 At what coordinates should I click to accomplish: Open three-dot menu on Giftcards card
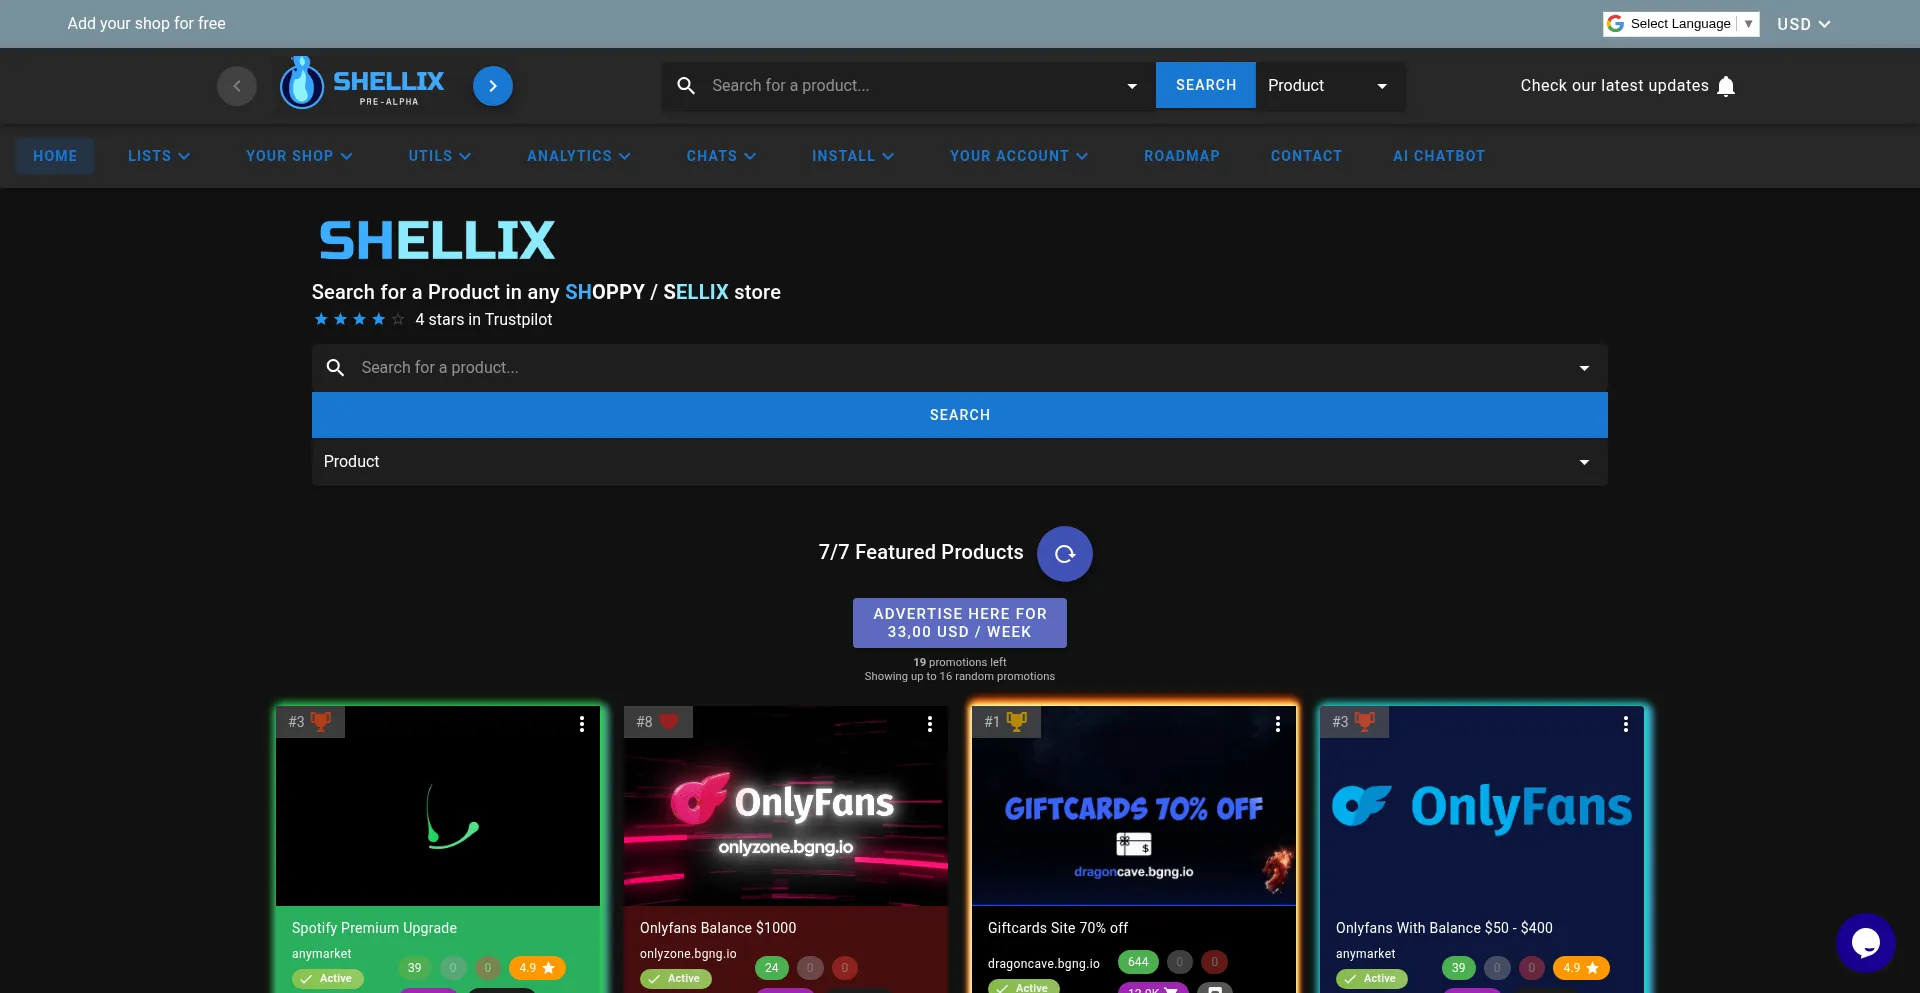click(1277, 724)
